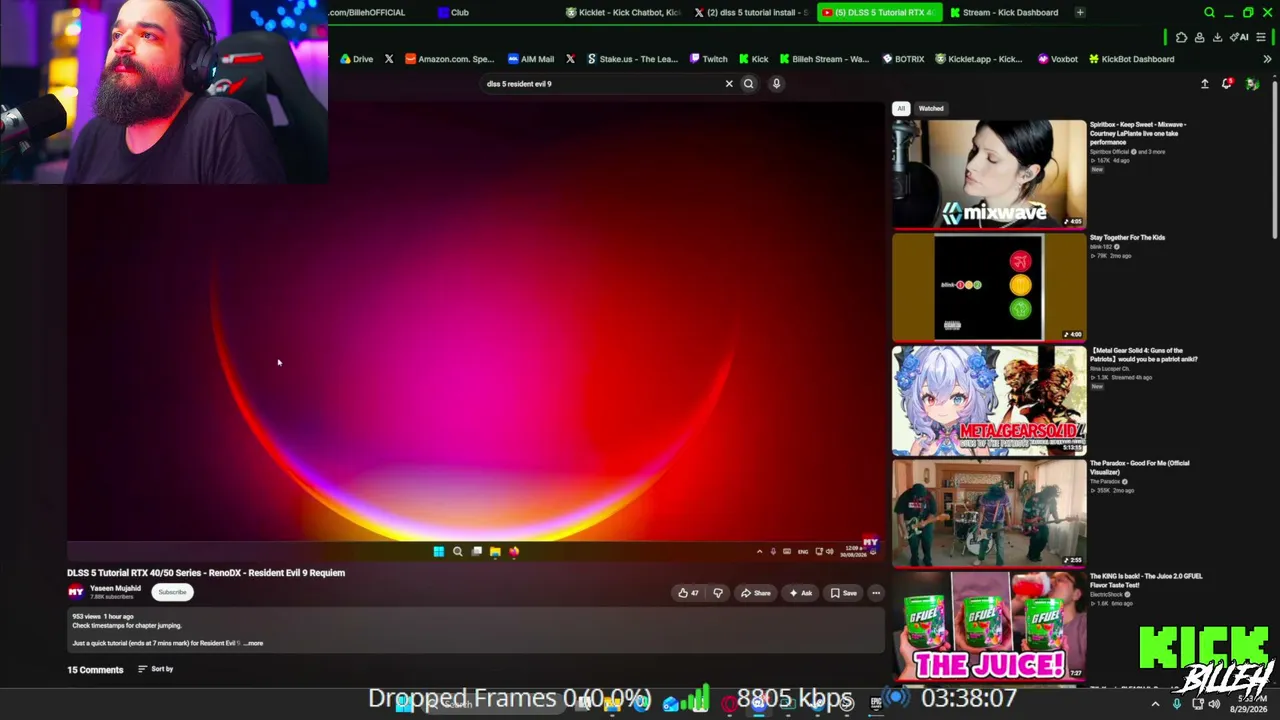This screenshot has width=1280, height=720.
Task: Open the Spiritbox Mixwave performance thumbnail
Action: (989, 174)
